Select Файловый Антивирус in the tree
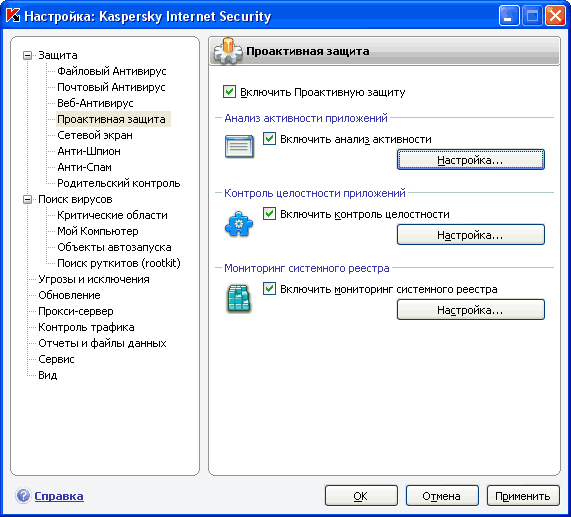This screenshot has height=517, width=571. pyautogui.click(x=112, y=71)
